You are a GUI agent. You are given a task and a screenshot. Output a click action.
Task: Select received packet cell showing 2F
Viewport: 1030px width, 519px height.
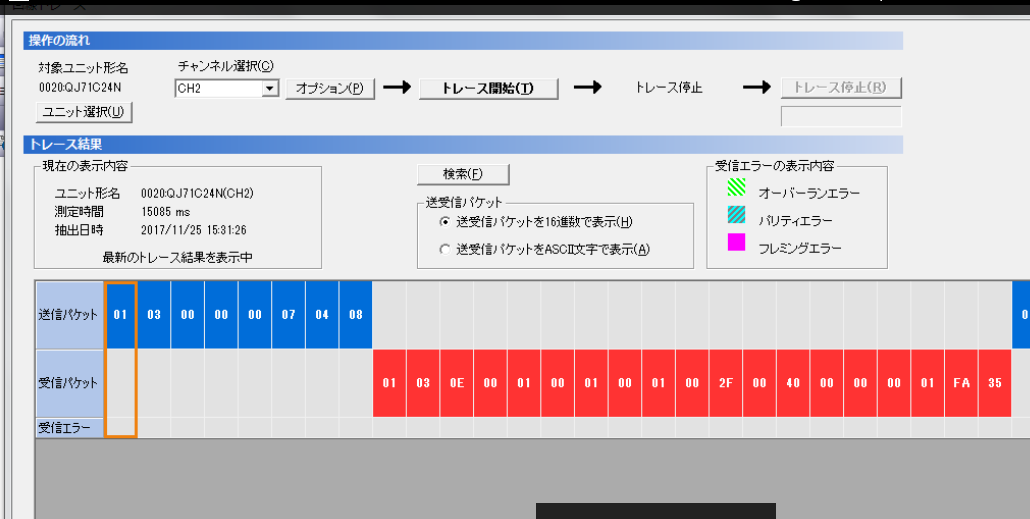pyautogui.click(x=725, y=382)
